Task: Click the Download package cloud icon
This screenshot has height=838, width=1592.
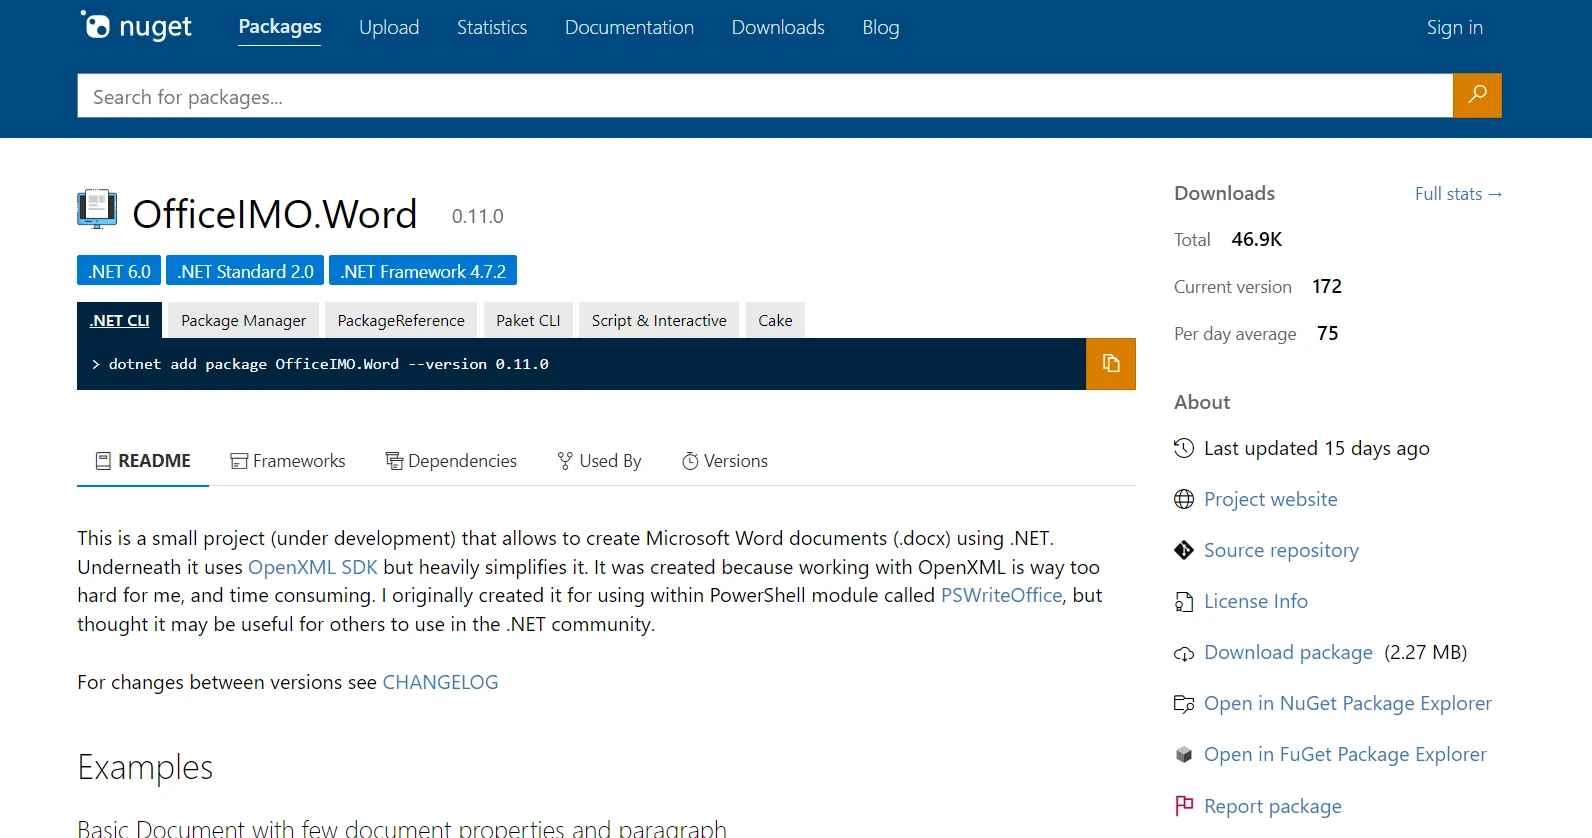Action: [x=1184, y=653]
